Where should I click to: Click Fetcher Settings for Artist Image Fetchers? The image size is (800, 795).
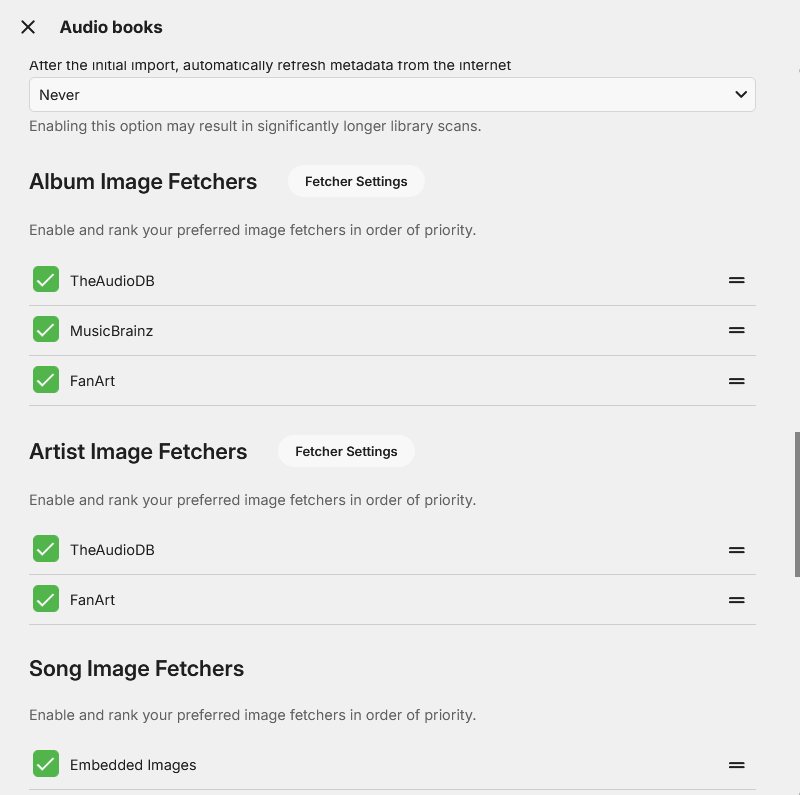346,451
